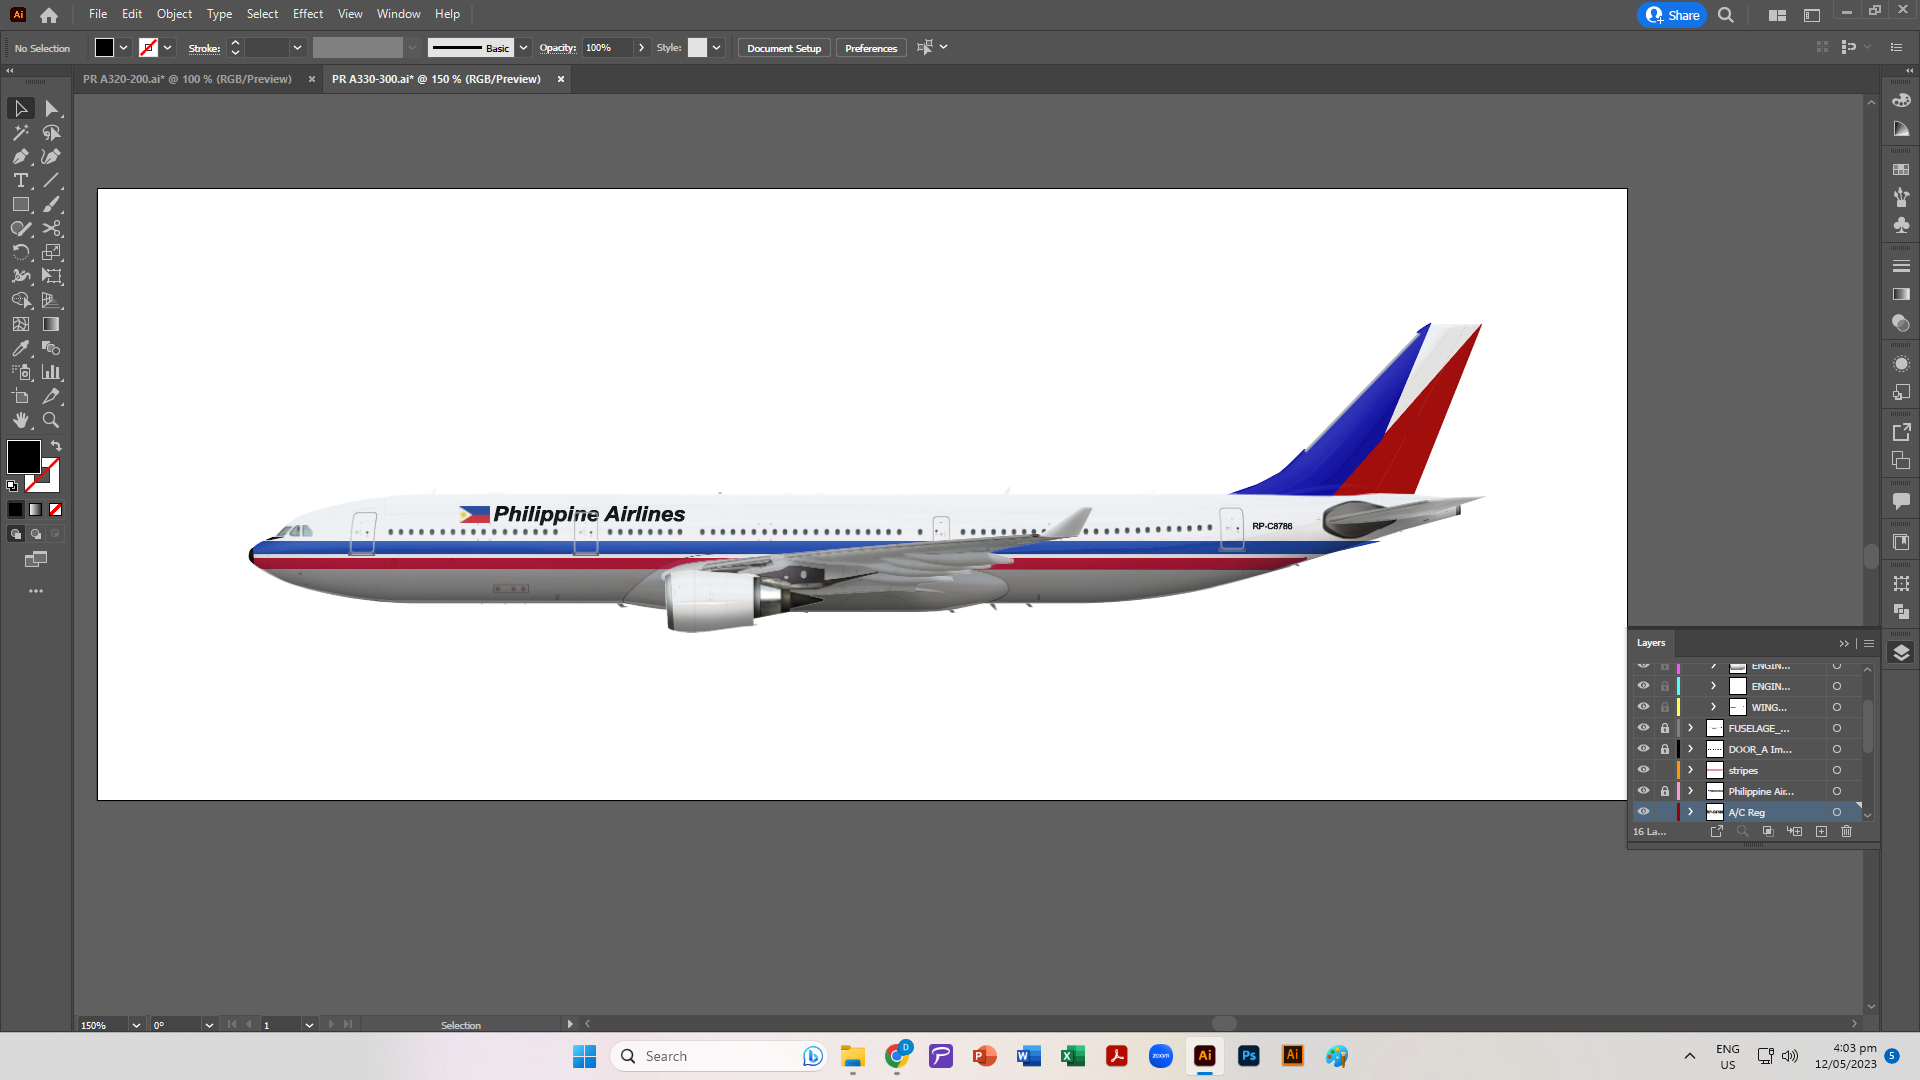Switch to PR A320-200.ai tab
This screenshot has width=1920, height=1080.
187,79
